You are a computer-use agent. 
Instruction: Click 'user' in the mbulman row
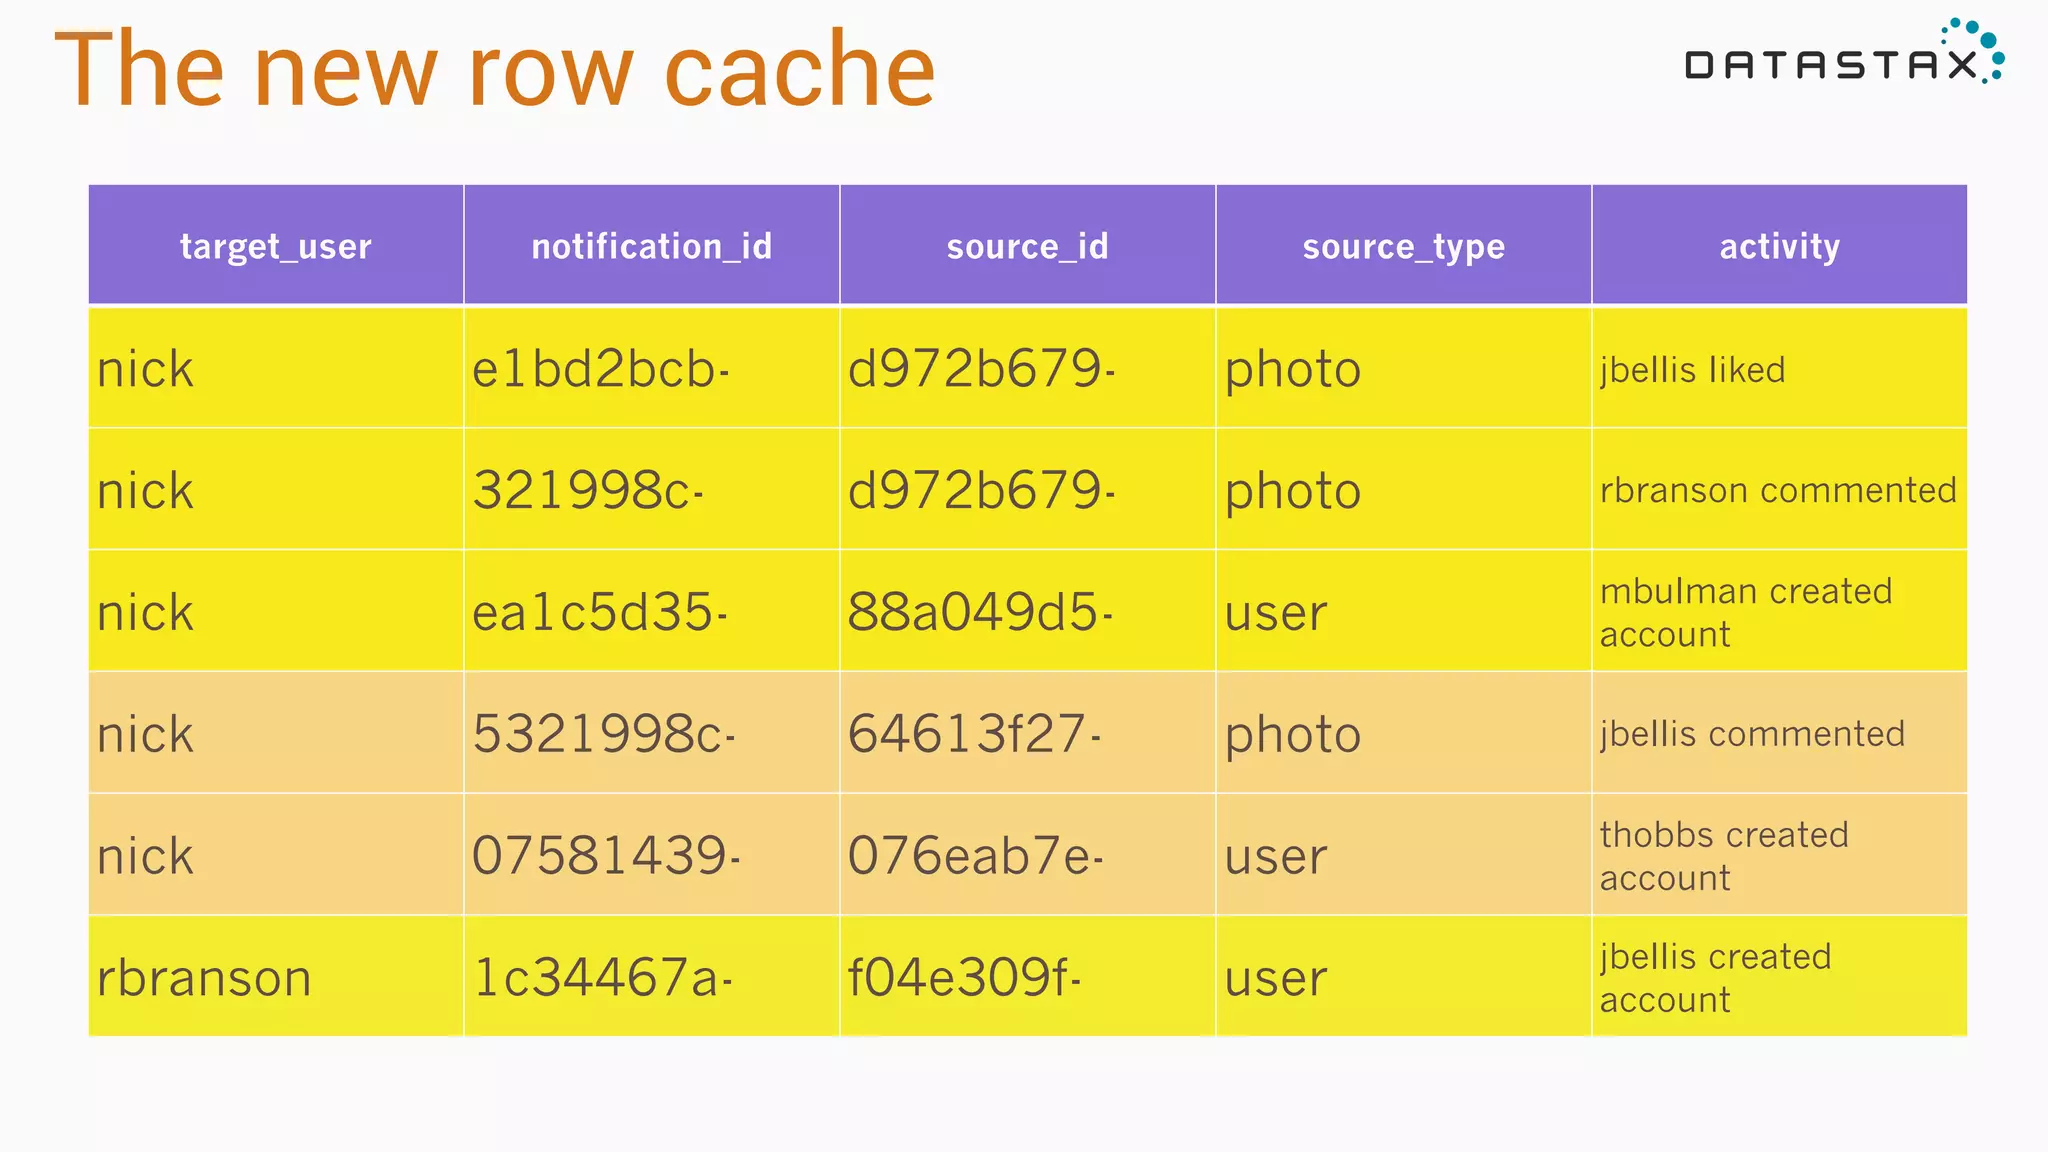[1276, 614]
